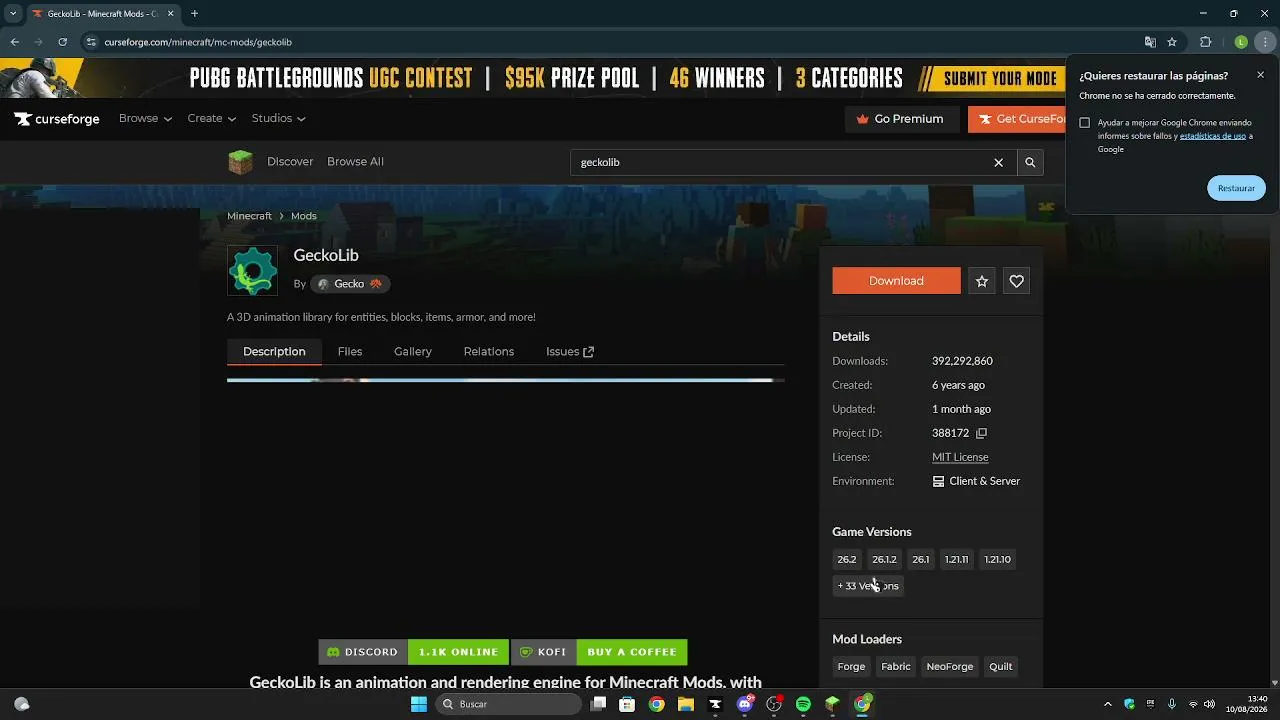Screen dimensions: 1280x720
Task: Expand the + 33 Versions list
Action: (x=868, y=586)
